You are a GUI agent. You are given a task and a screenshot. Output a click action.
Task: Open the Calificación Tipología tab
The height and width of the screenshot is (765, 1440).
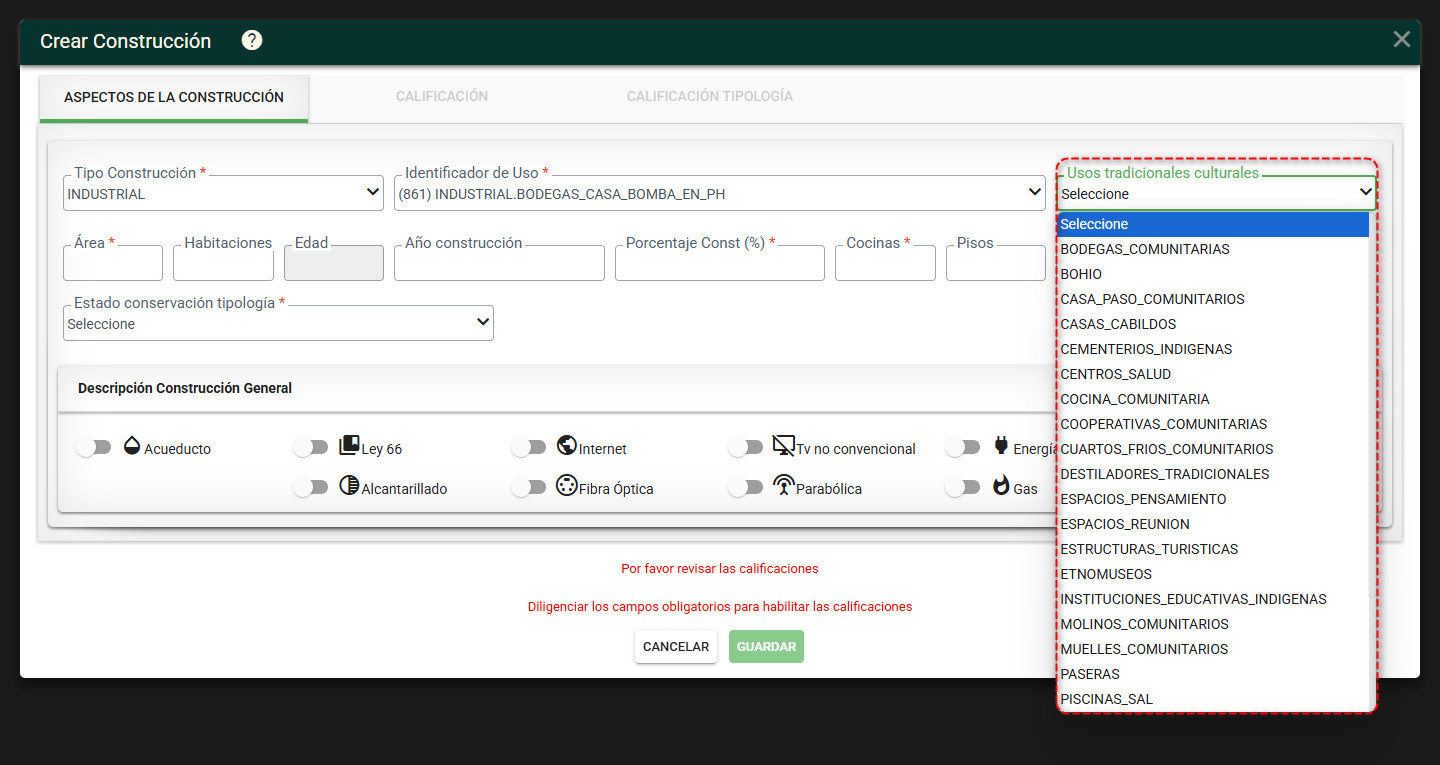[710, 97]
